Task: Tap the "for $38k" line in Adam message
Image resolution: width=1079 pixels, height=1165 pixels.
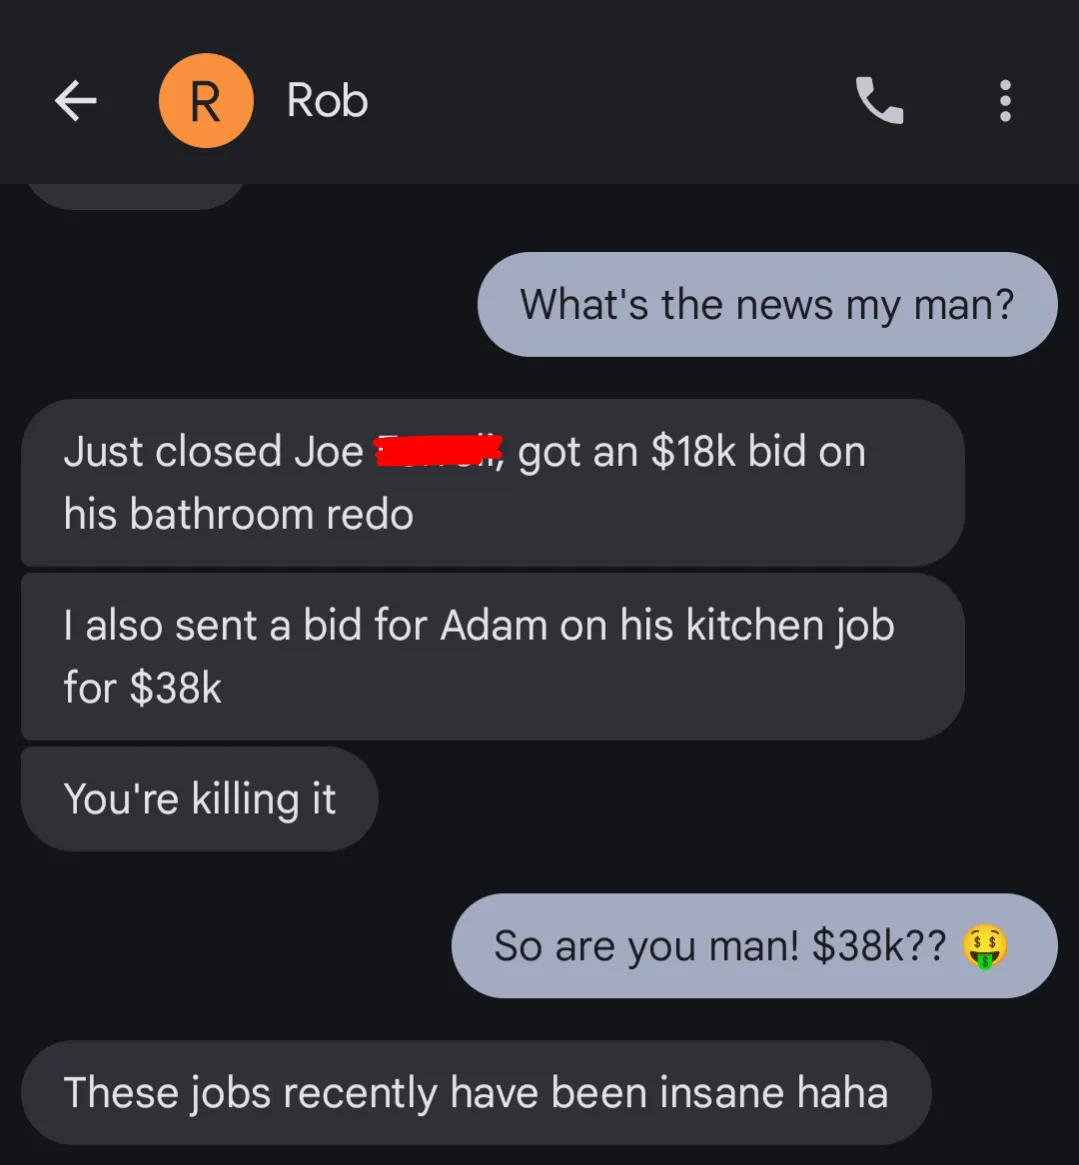Action: 142,687
